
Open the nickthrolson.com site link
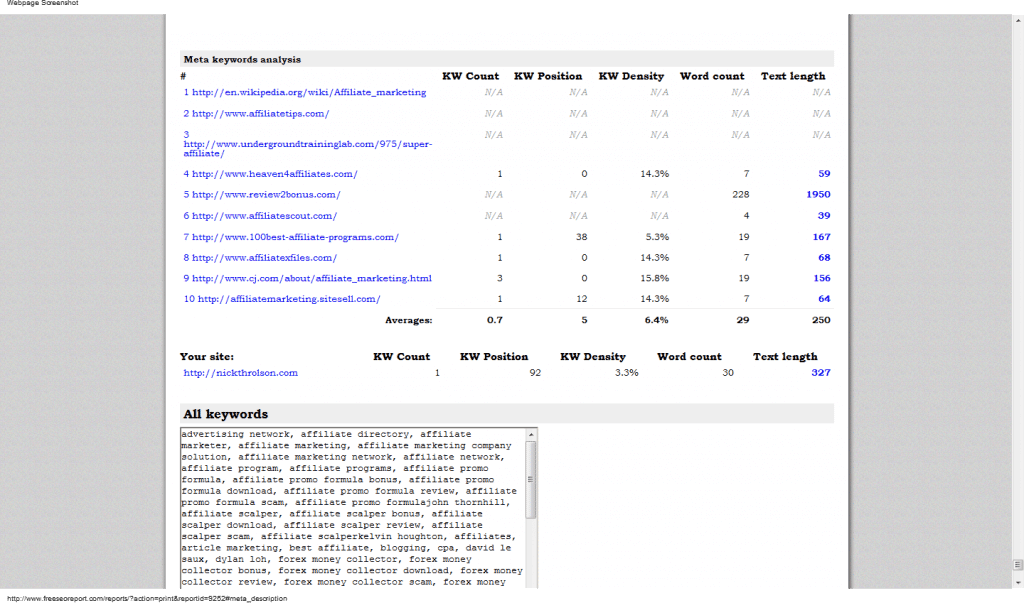tap(240, 373)
